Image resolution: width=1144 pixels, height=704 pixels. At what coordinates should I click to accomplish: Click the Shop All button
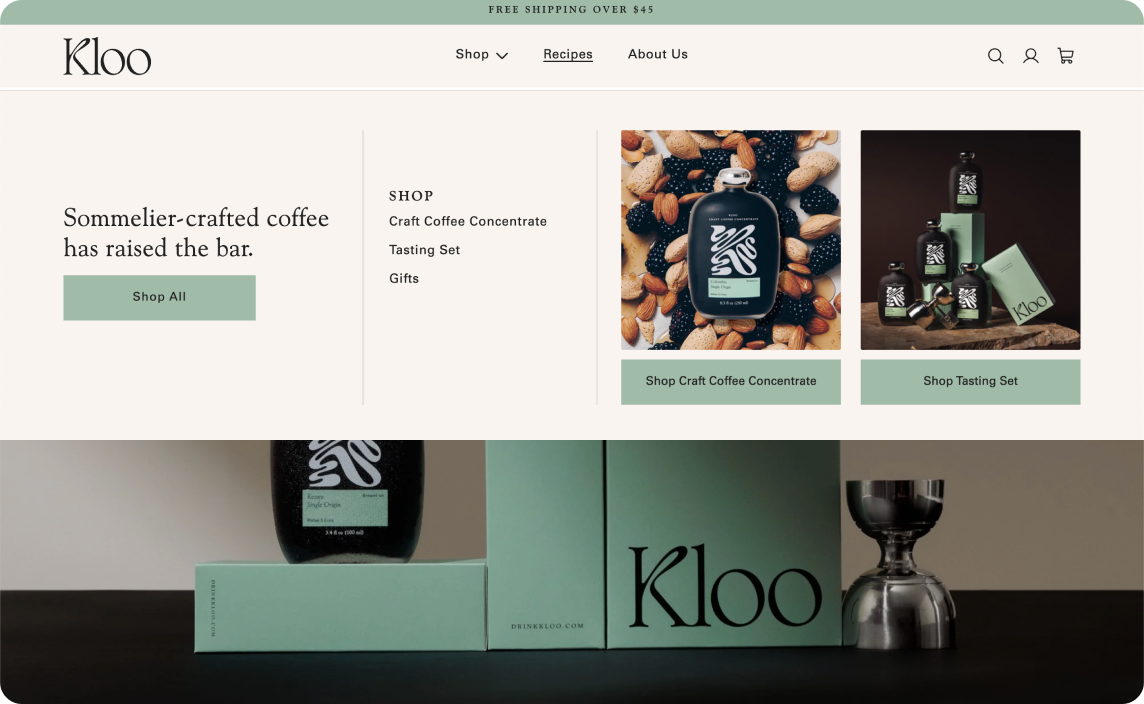[159, 298]
